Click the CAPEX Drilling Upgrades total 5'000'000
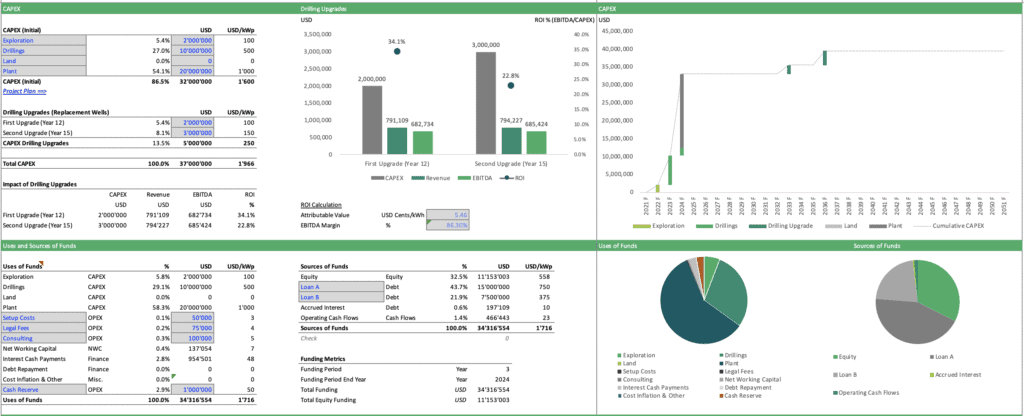The height and width of the screenshot is (416, 1024). point(195,142)
